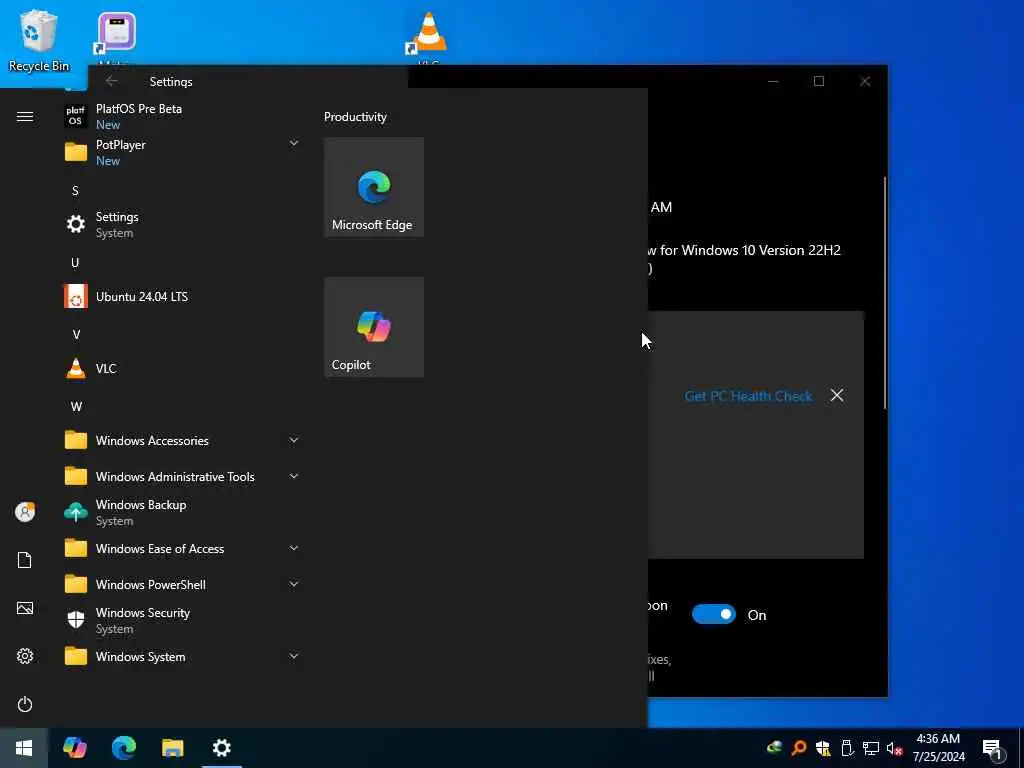Click the Get PC Health Check link
This screenshot has width=1024, height=768.
(748, 396)
